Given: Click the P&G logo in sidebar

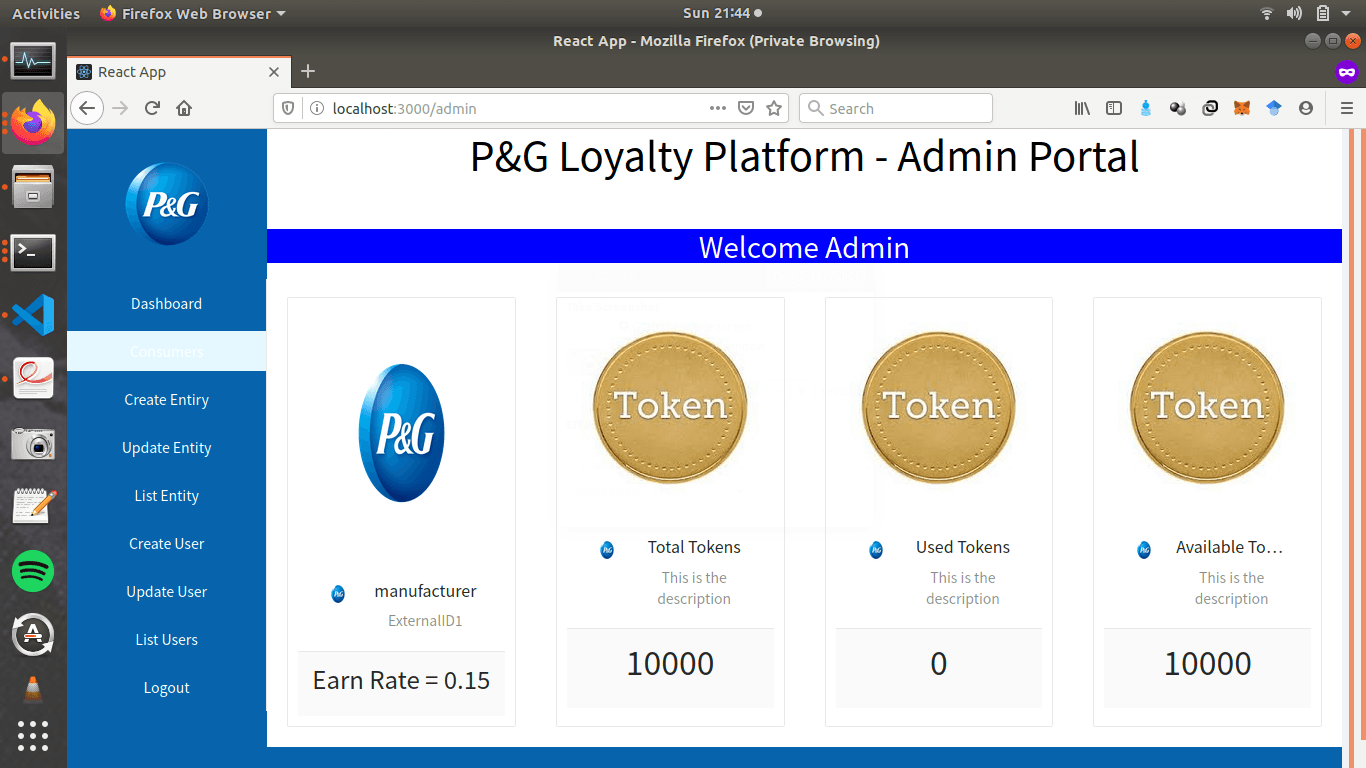Looking at the screenshot, I should click(x=167, y=204).
